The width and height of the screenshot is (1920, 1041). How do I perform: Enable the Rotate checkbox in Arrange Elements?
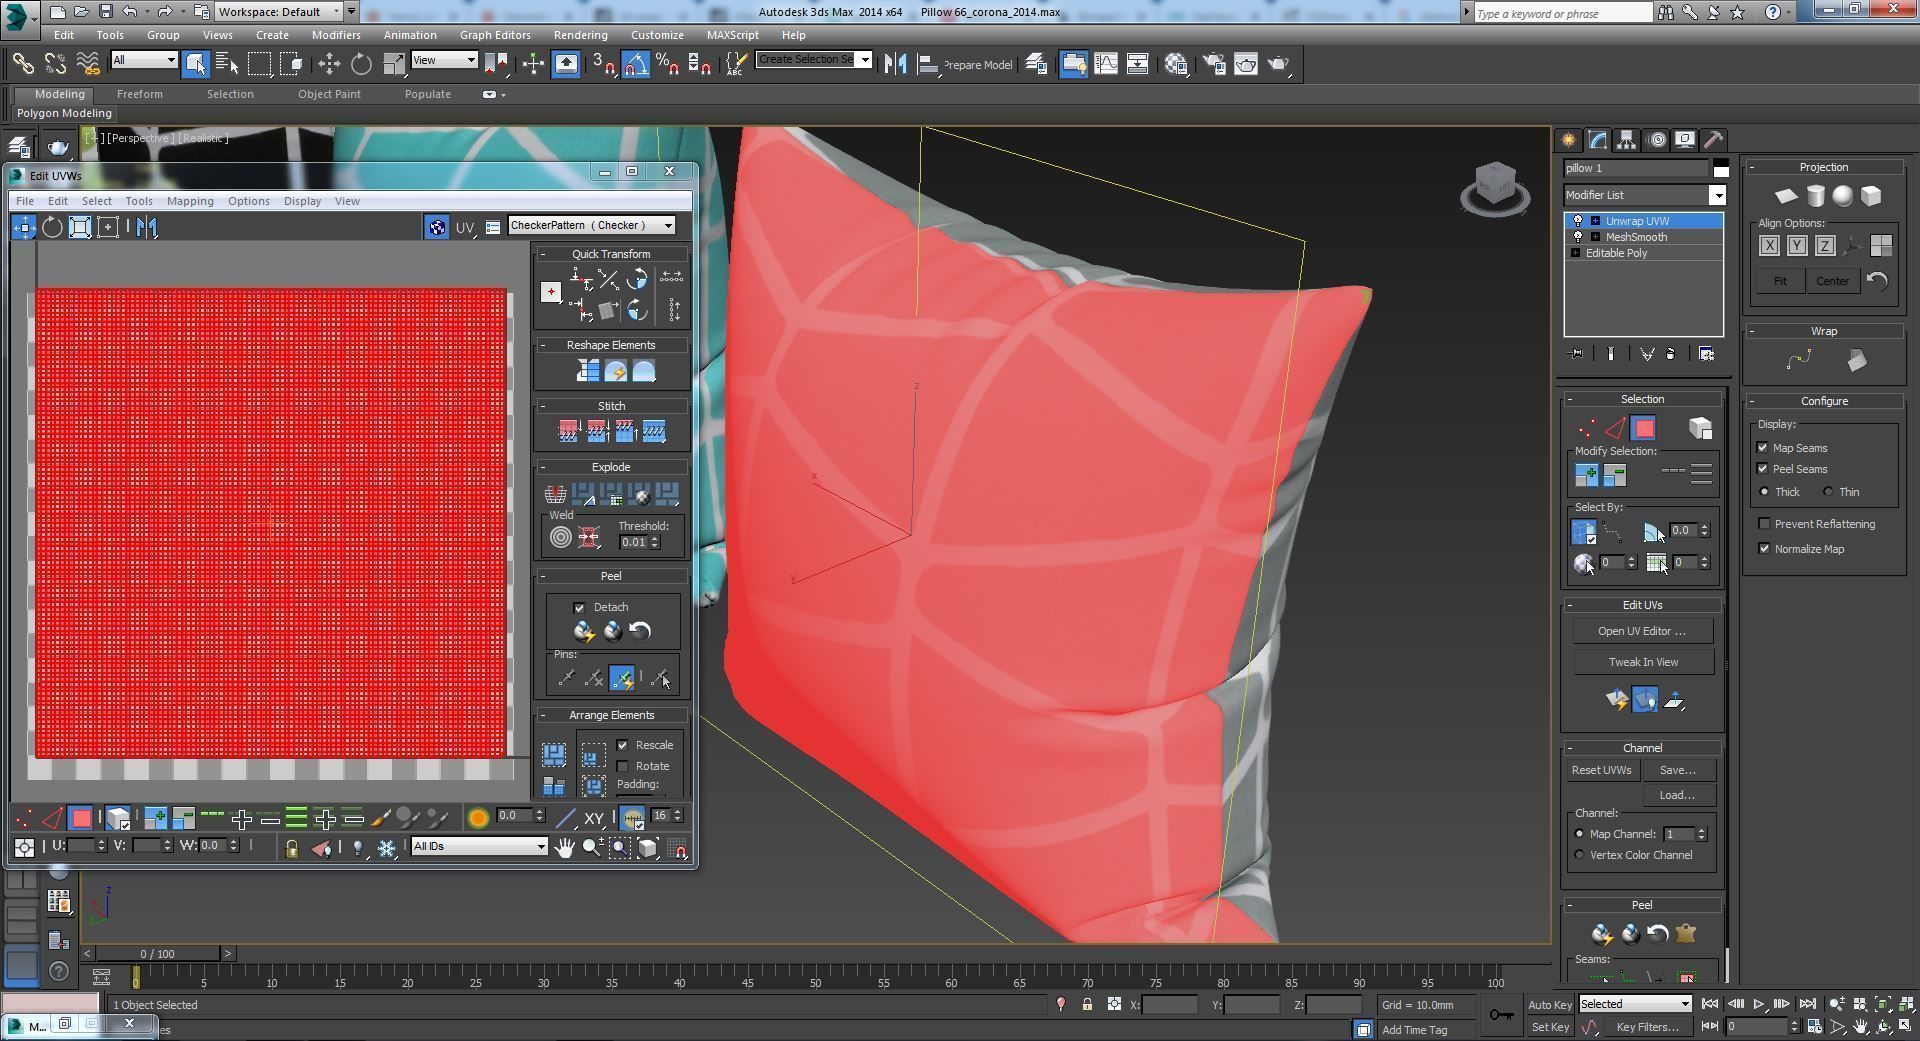point(623,766)
